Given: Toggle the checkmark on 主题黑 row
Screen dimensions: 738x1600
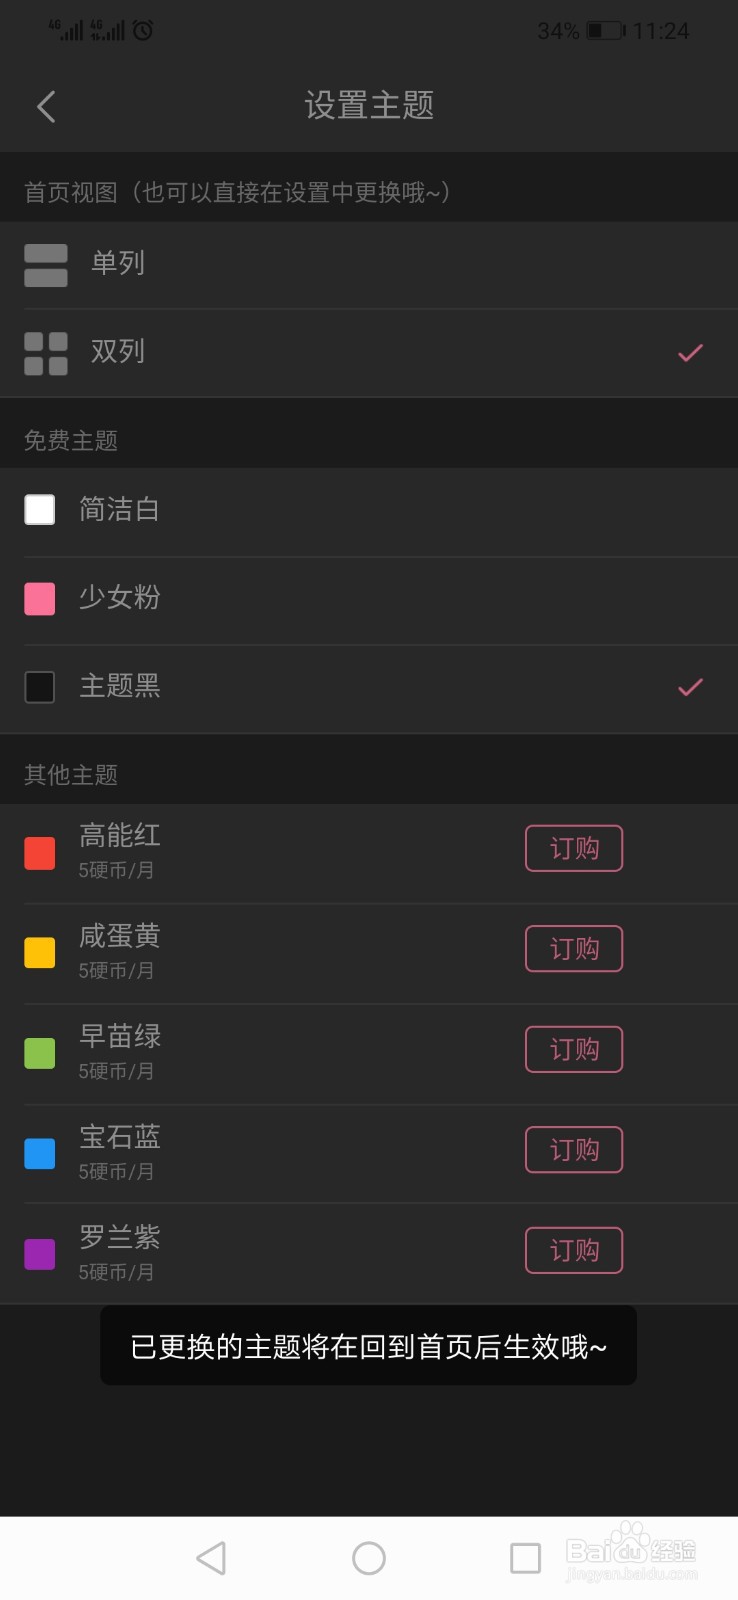Looking at the screenshot, I should pyautogui.click(x=691, y=687).
